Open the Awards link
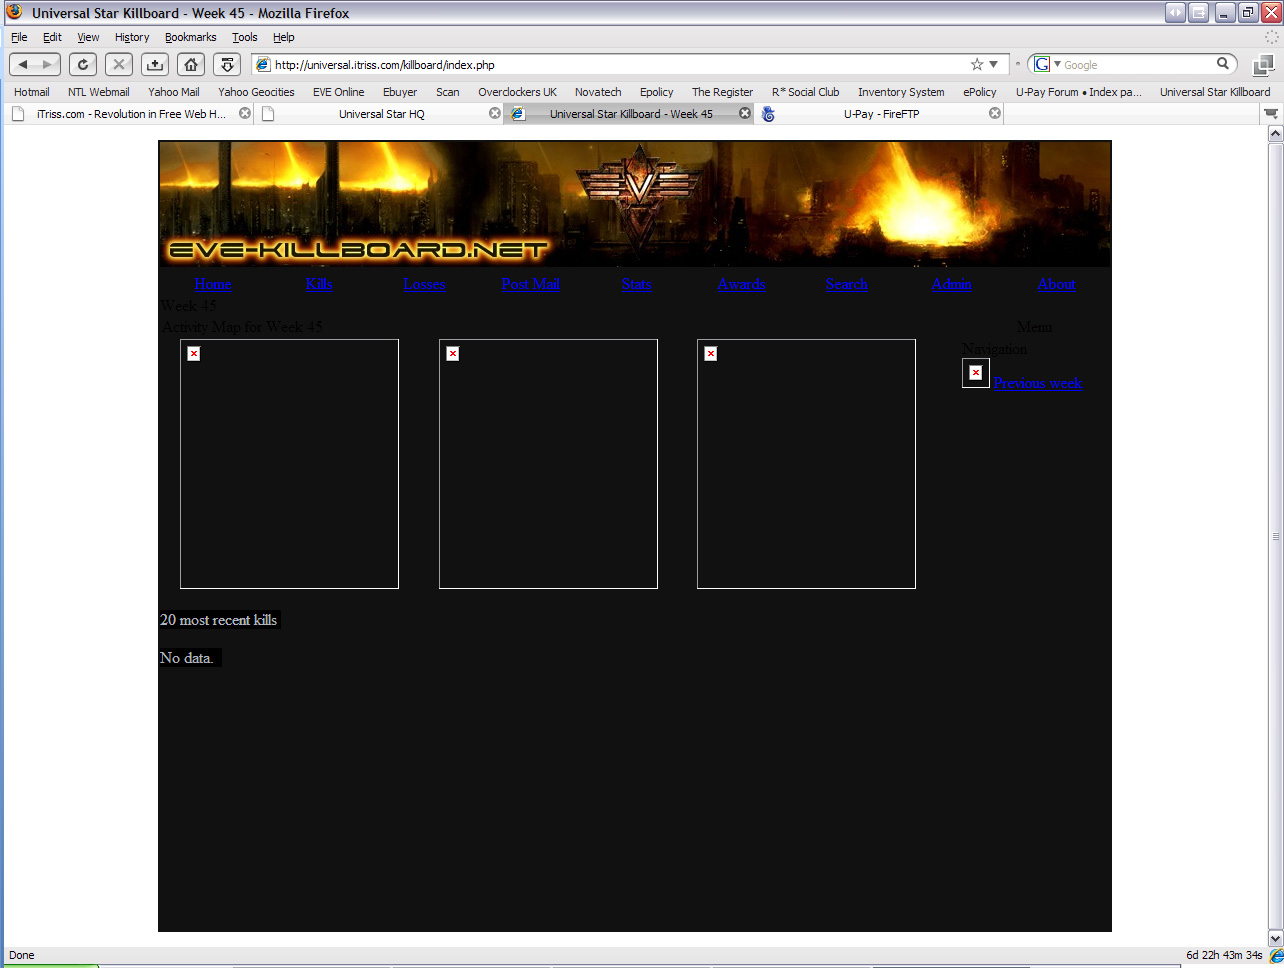The height and width of the screenshot is (968, 1284). click(741, 284)
